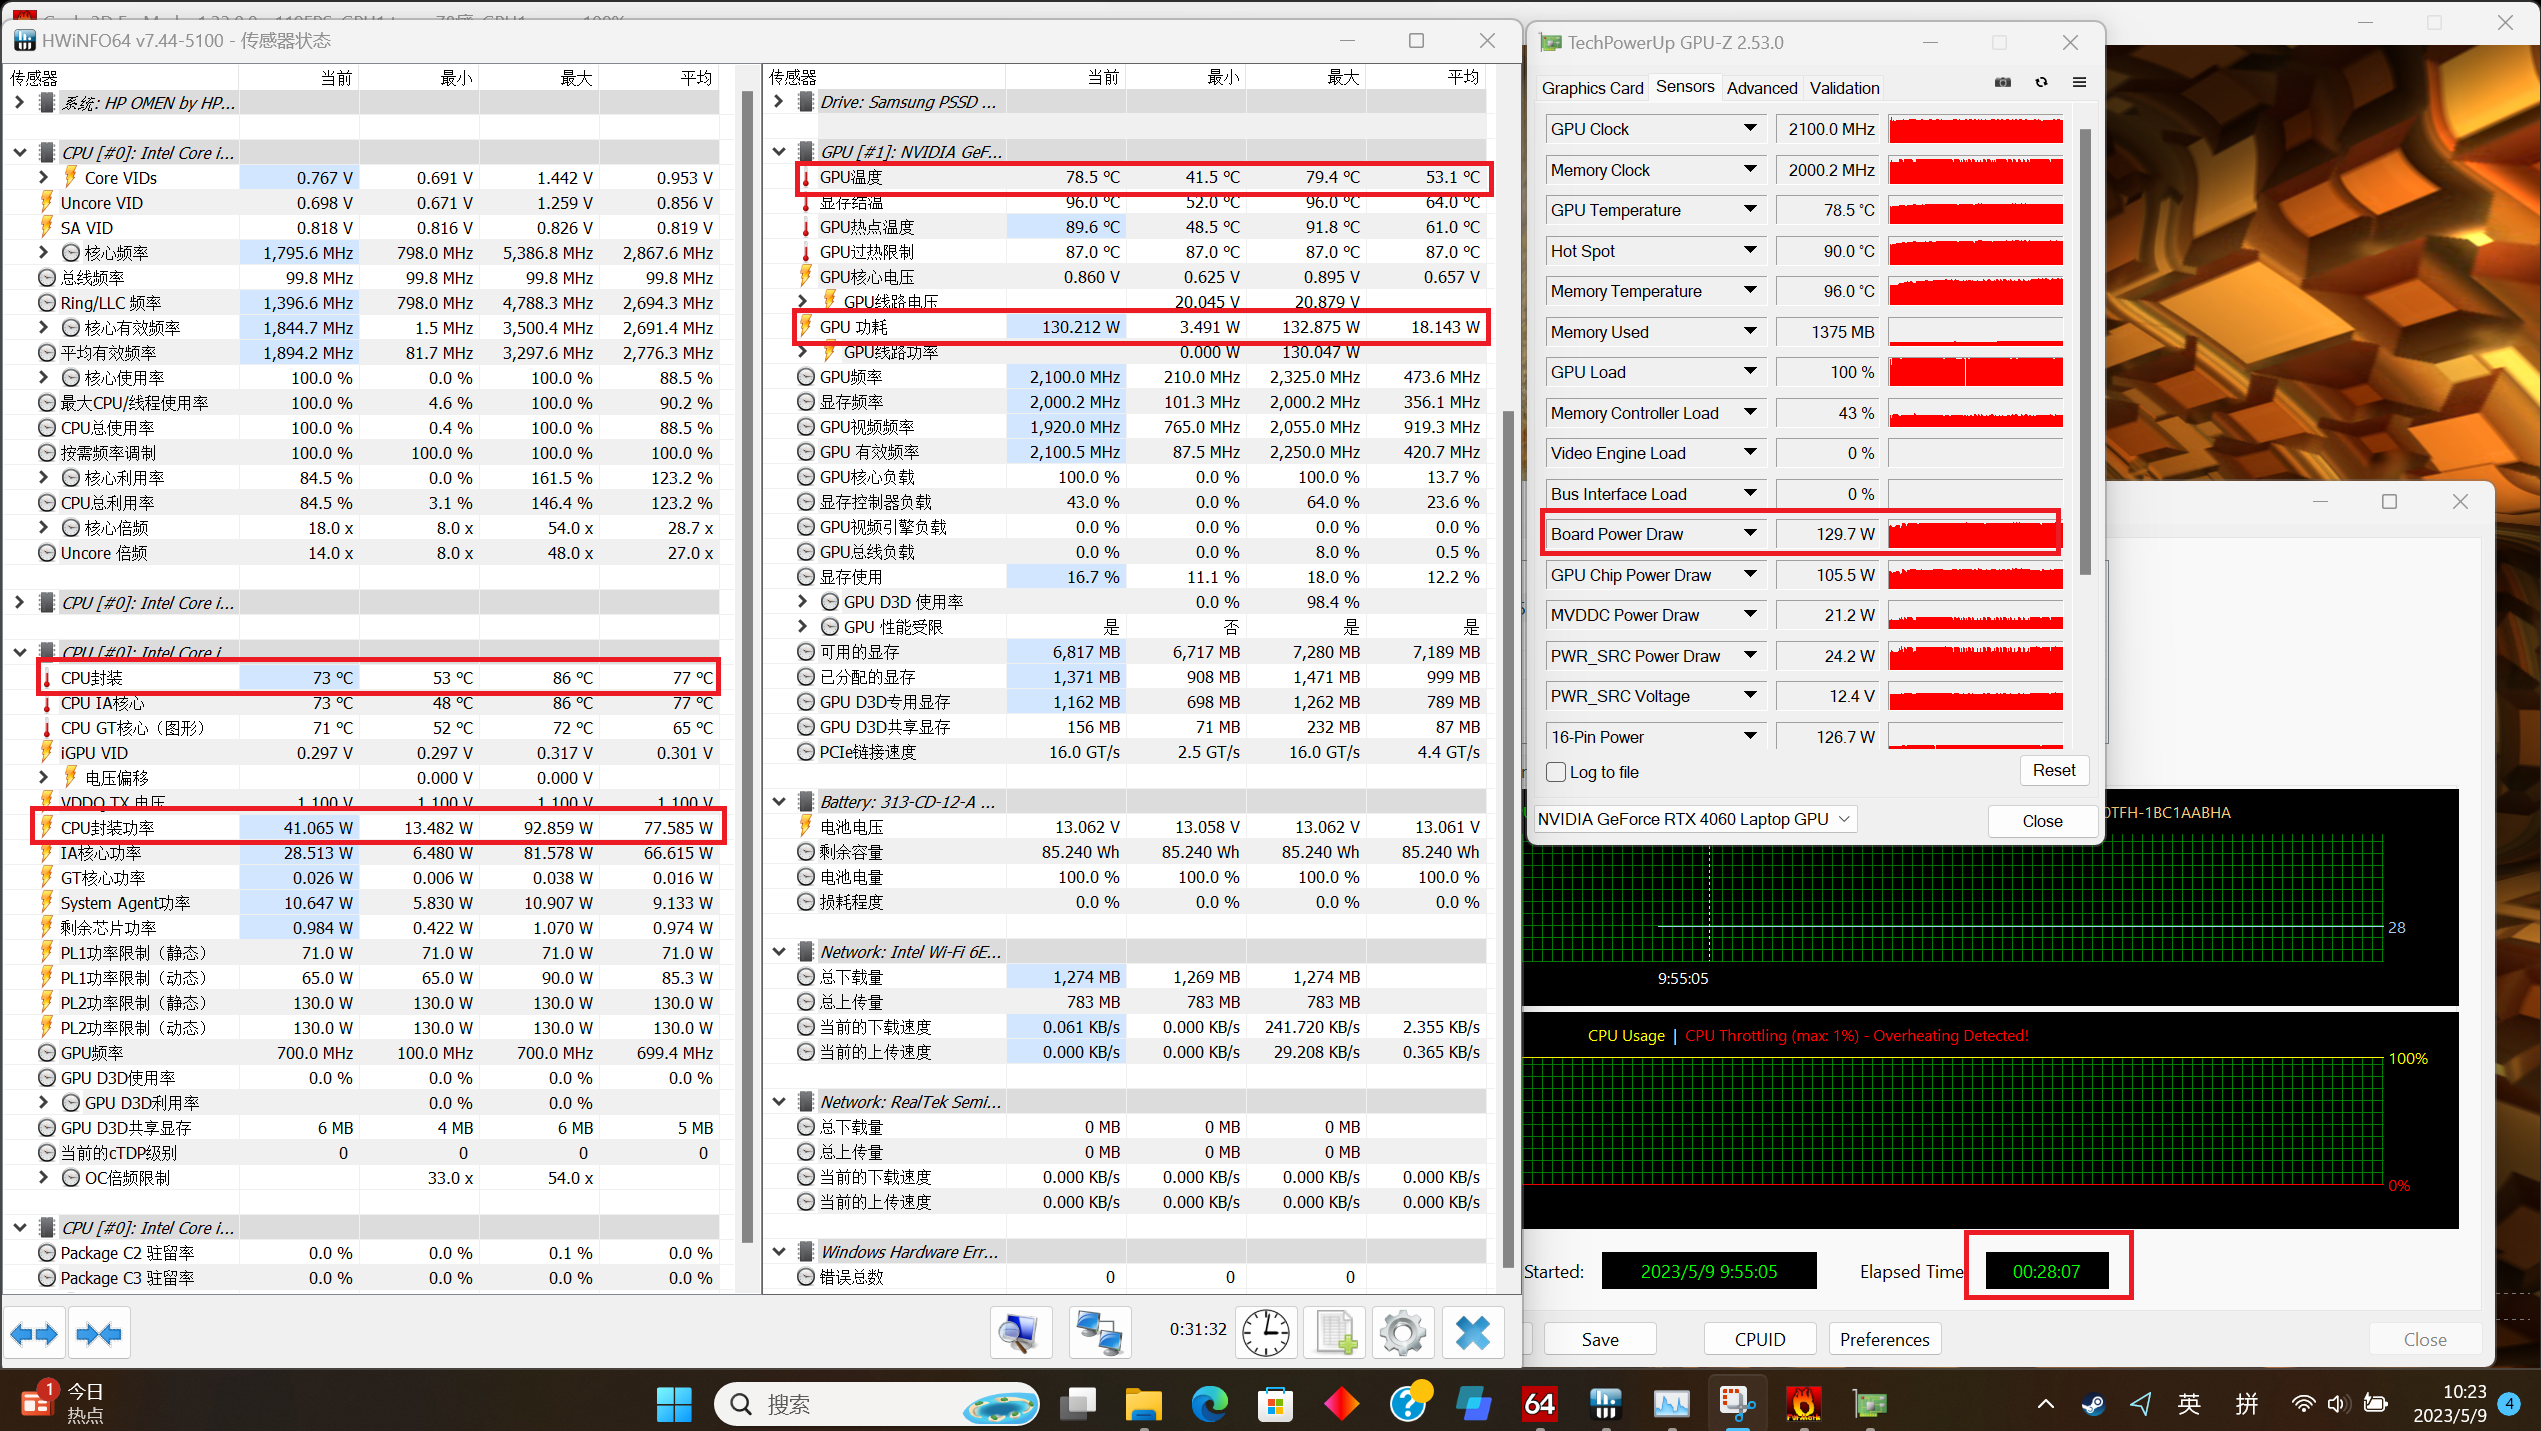Click Elapsed Time 00:28:07 field
Screen dimensions: 2541x1431
pos(2047,1271)
